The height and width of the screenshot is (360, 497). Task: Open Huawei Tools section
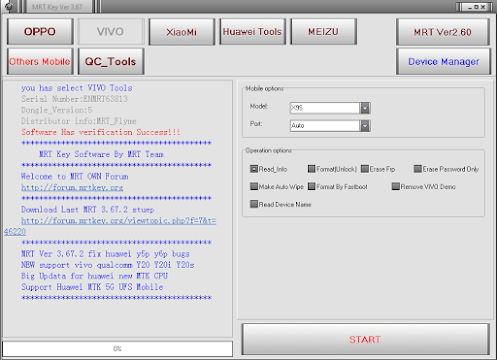pyautogui.click(x=252, y=32)
